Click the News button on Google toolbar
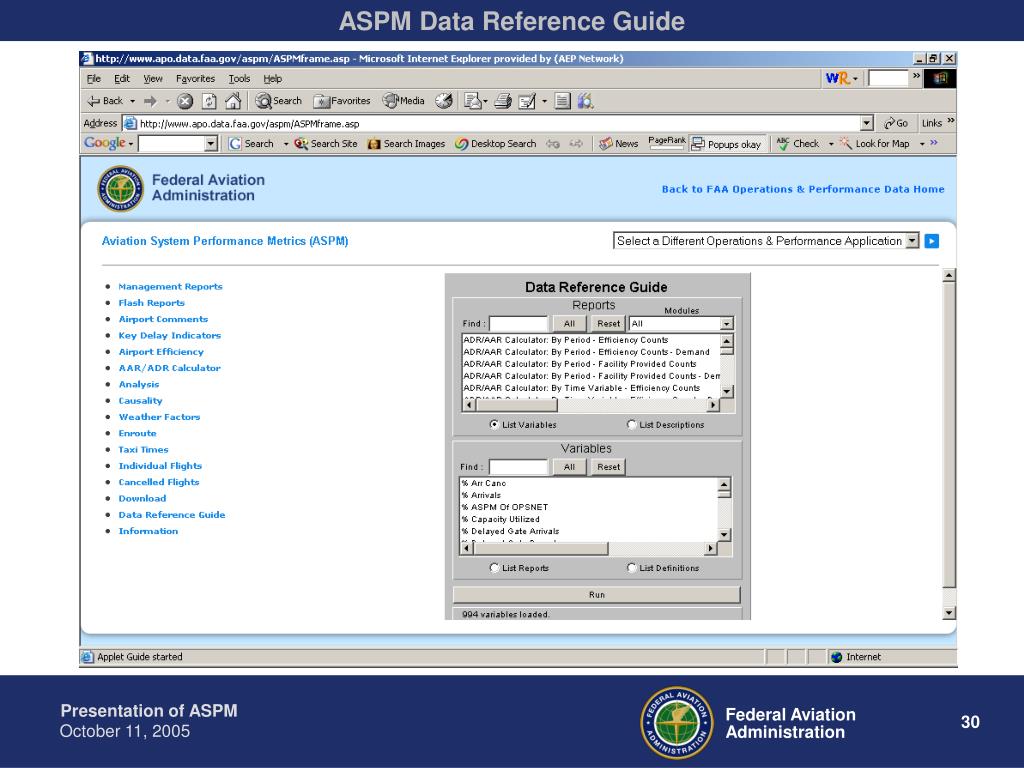The height and width of the screenshot is (768, 1024). point(618,144)
